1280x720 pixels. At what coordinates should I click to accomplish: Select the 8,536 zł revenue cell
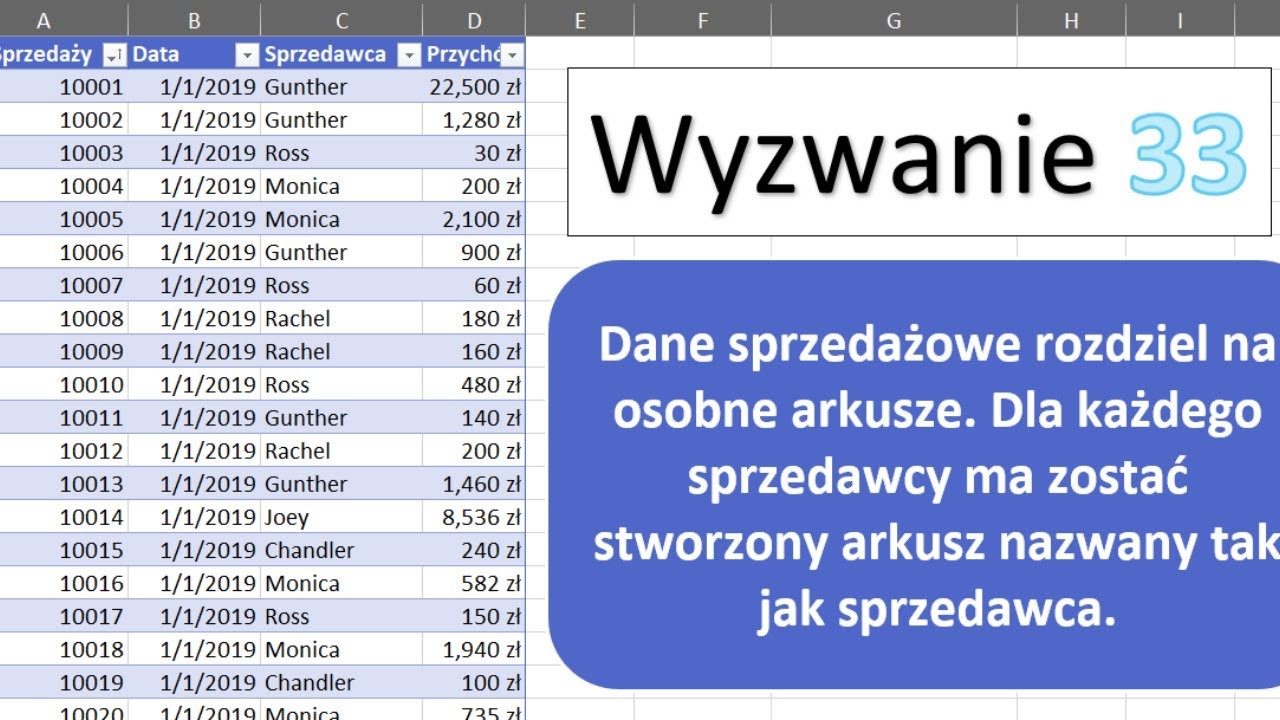tap(474, 517)
